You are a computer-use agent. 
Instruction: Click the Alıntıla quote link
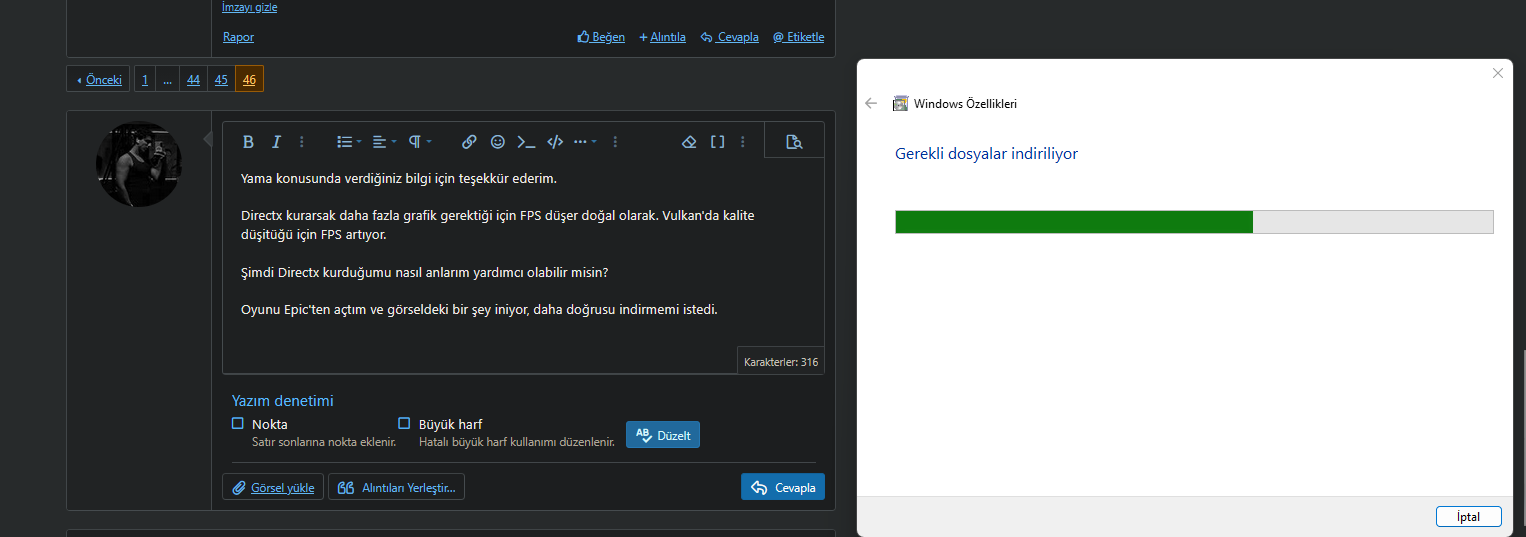click(662, 37)
